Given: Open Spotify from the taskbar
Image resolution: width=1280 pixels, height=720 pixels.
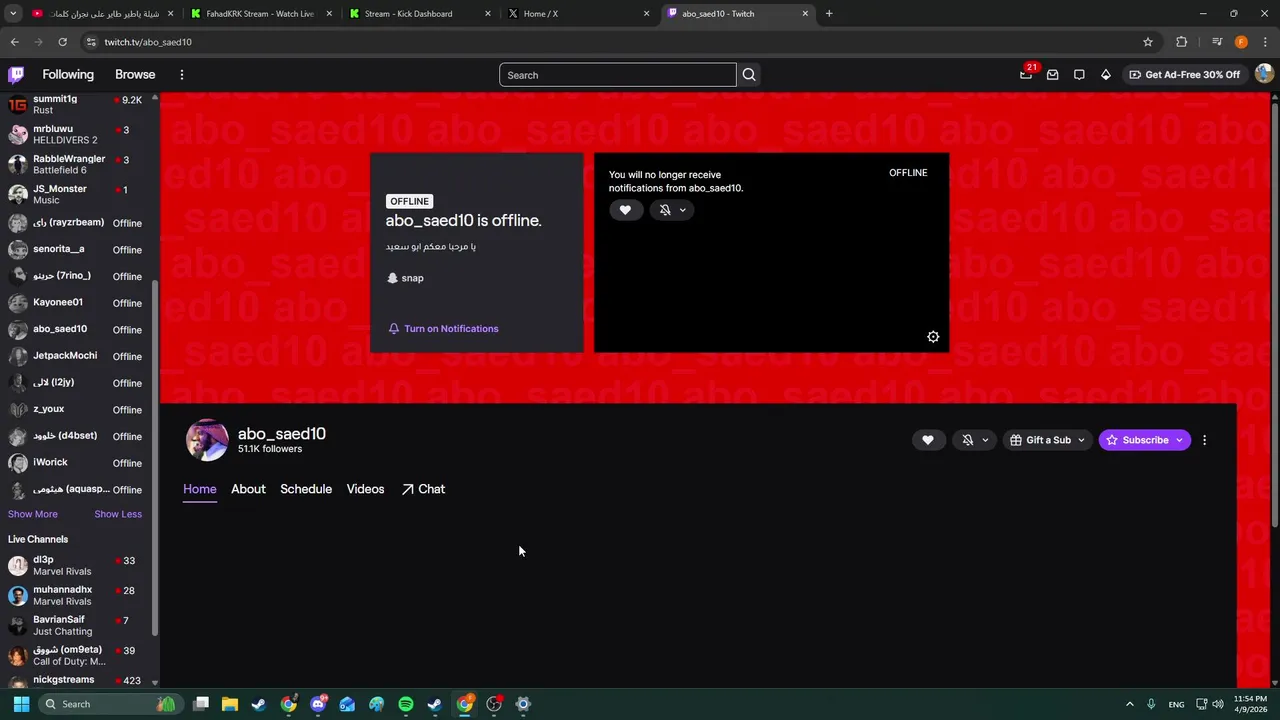Looking at the screenshot, I should tap(405, 704).
